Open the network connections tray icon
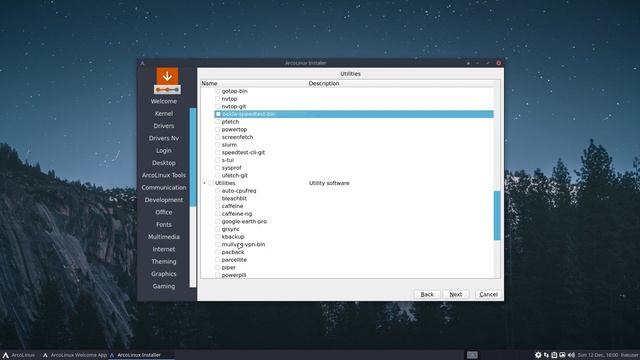 546,355
